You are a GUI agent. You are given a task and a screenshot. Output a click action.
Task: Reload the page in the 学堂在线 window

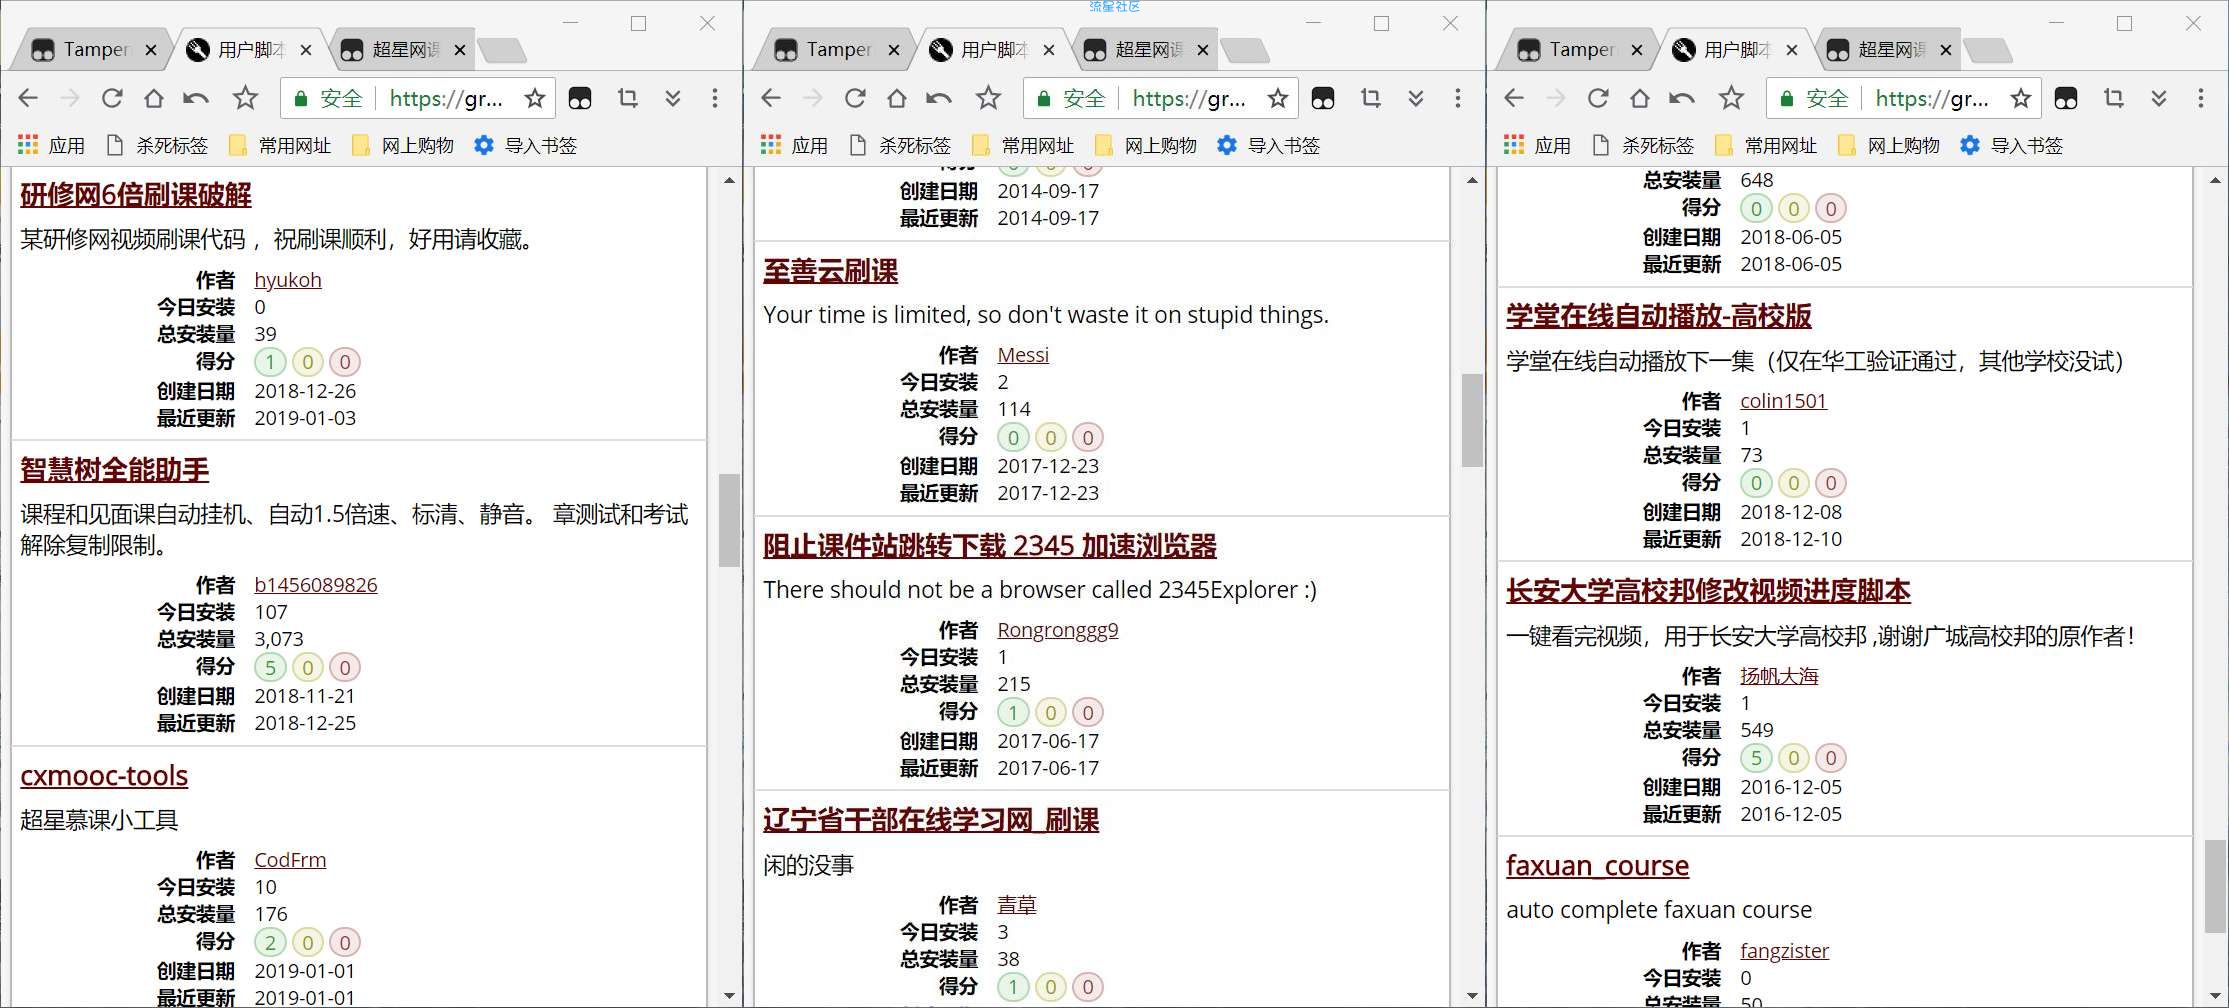(1598, 98)
